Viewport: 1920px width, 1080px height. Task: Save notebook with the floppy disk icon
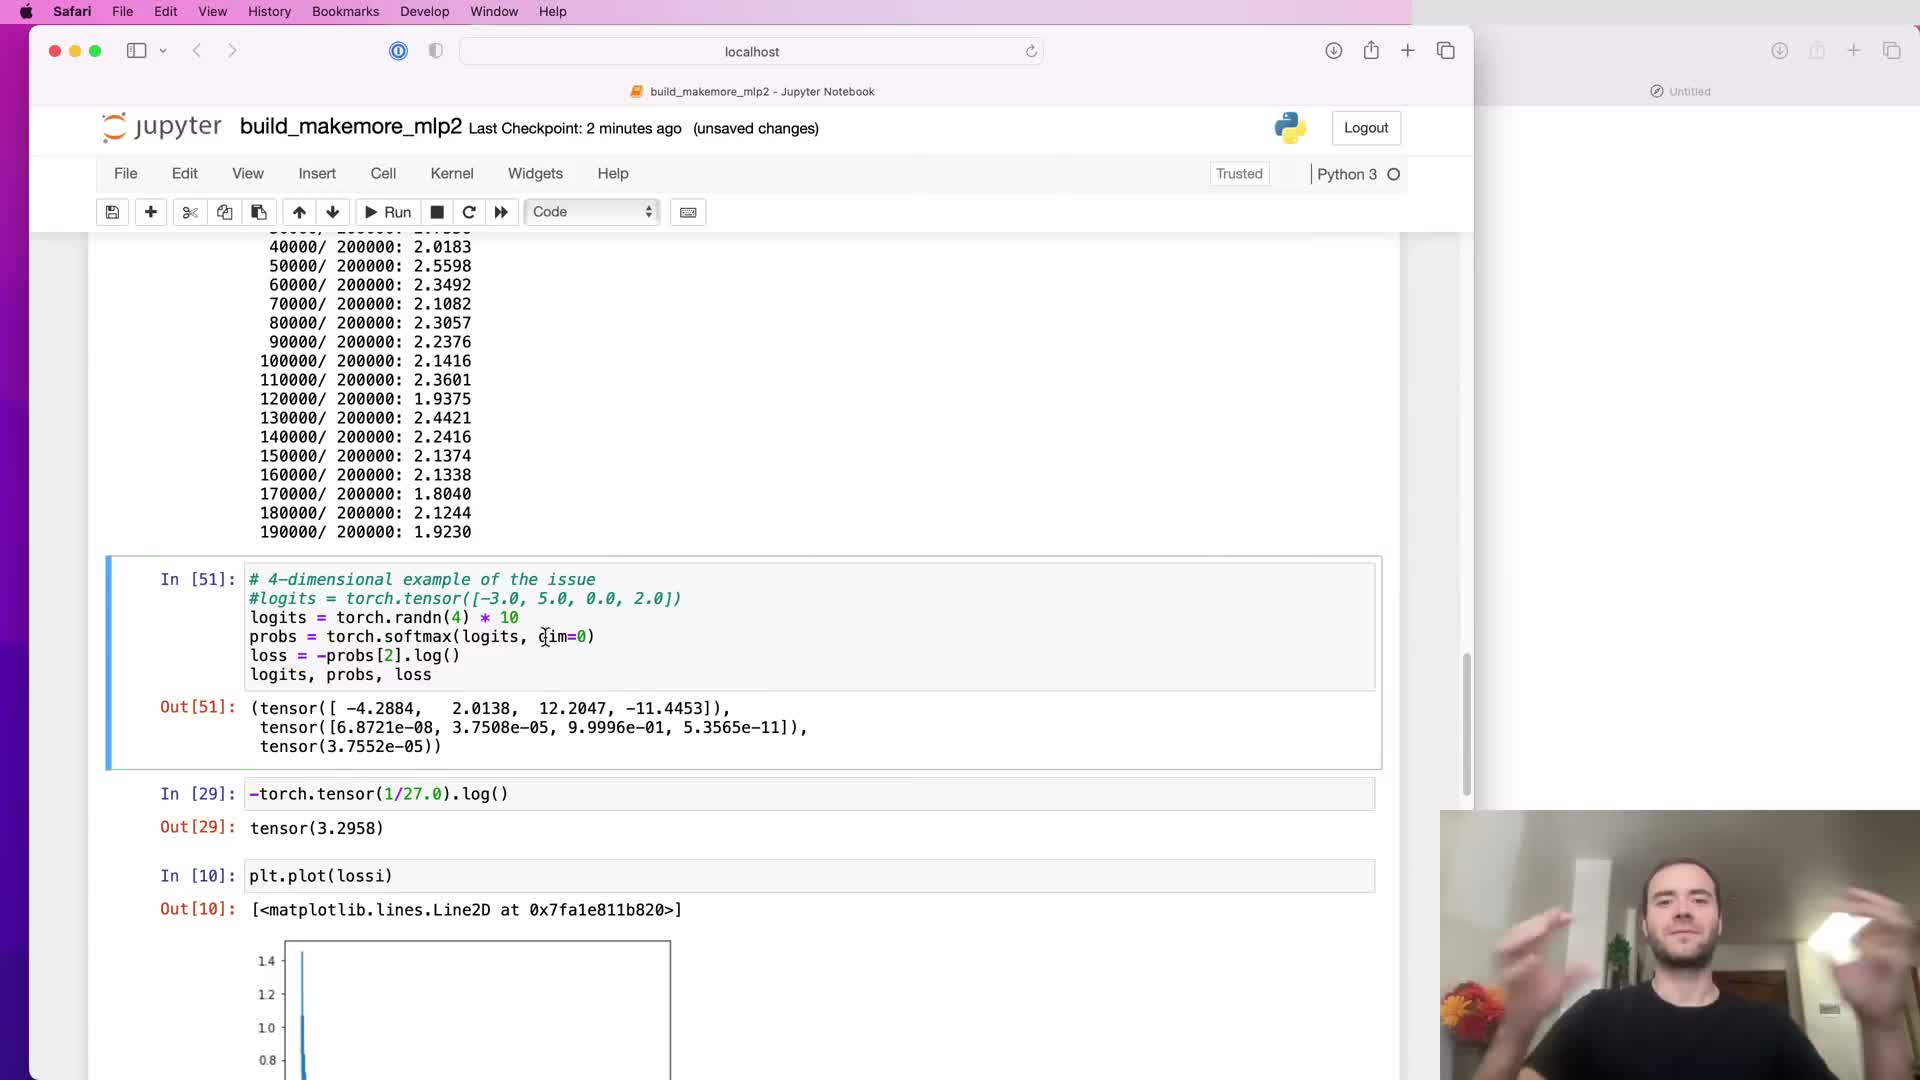pos(112,212)
